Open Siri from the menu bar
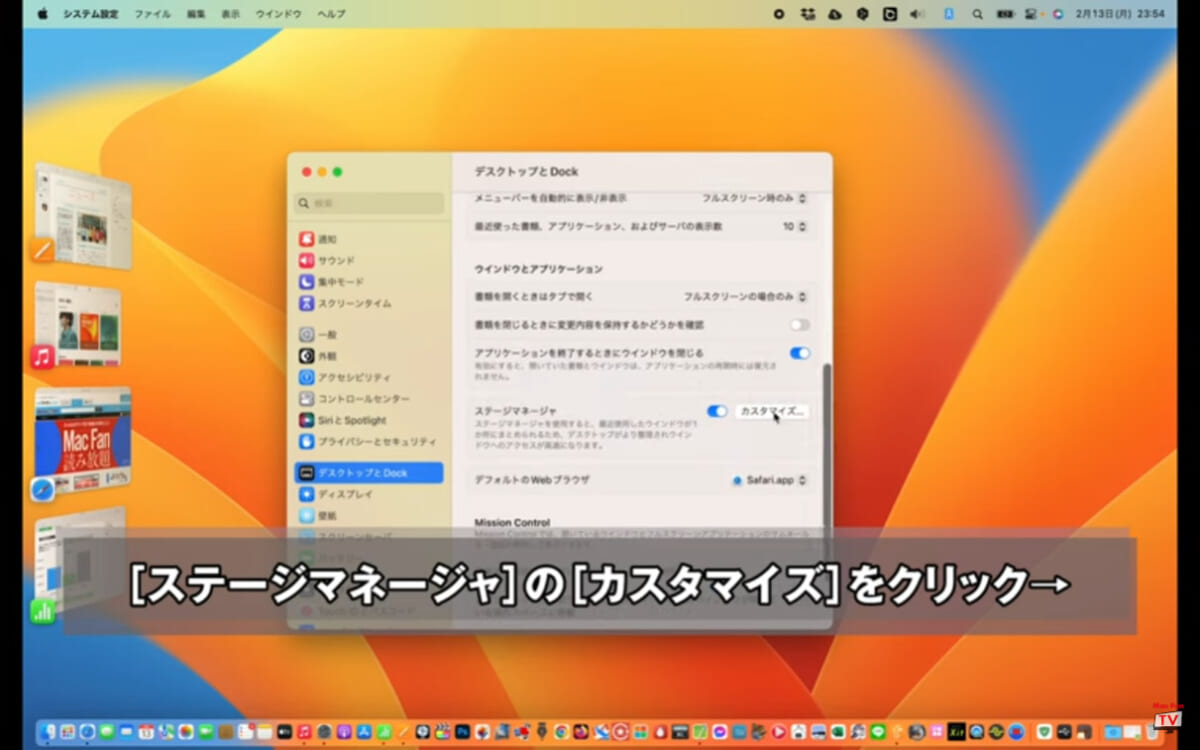1200x750 pixels. pos(1058,15)
